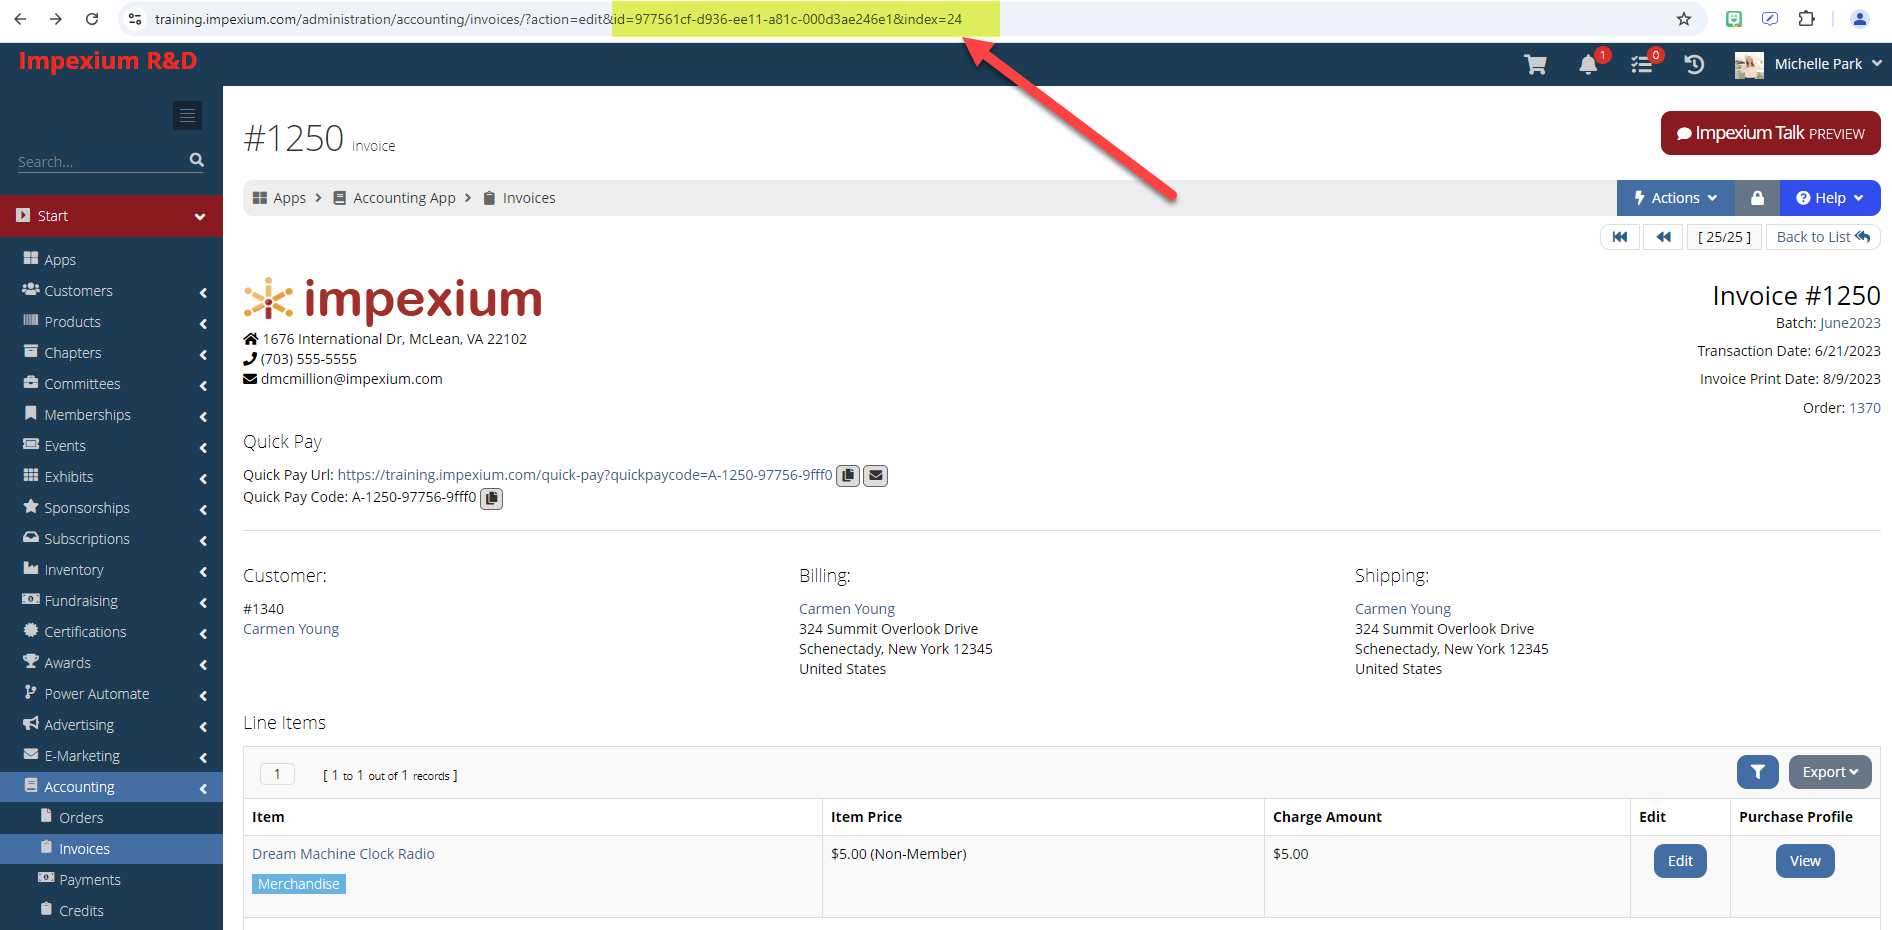Click the Merchandise tag

coord(299,884)
